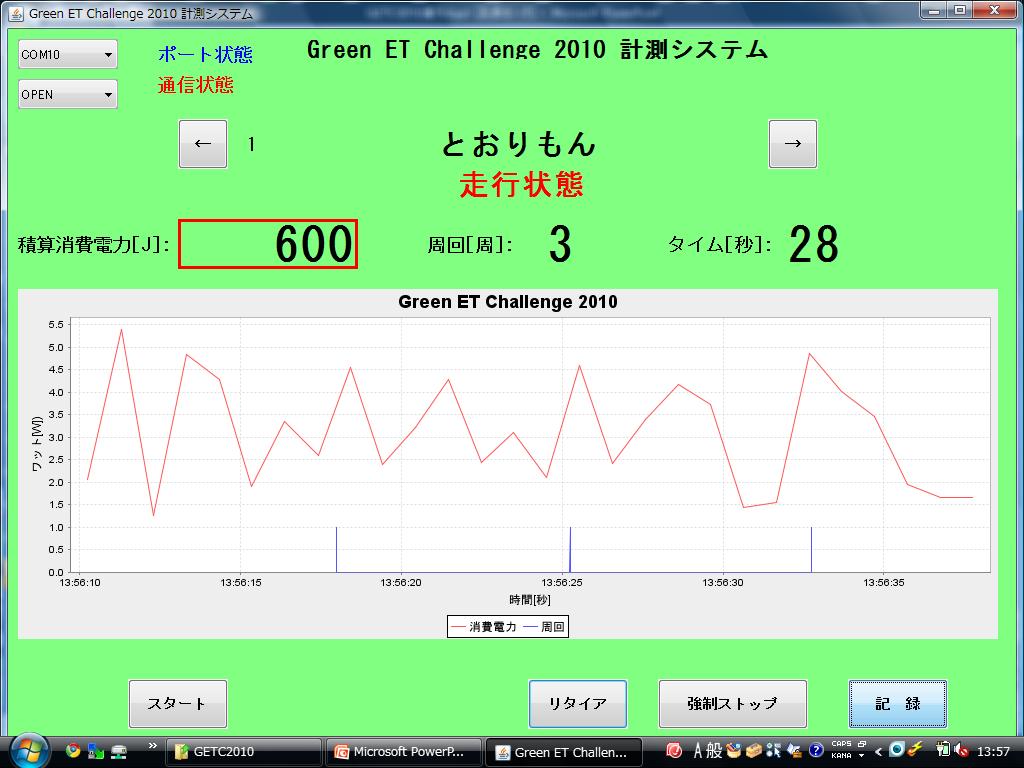
Task: Open the COM10 port dropdown
Action: 68,55
